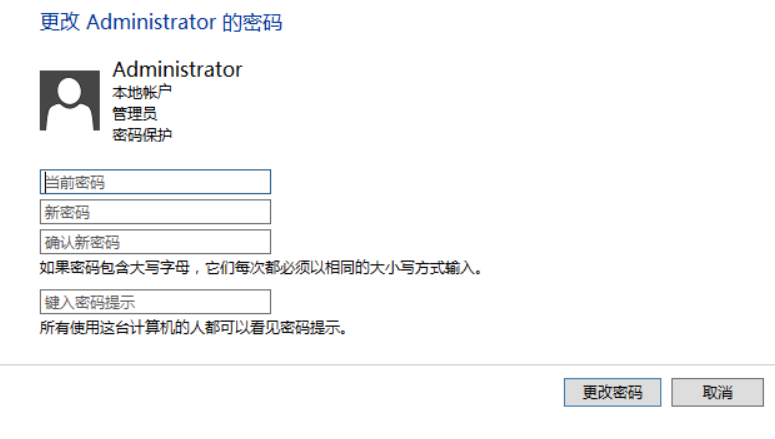Click the horizontal separator line above buttons
The image size is (775, 439).
(x=387, y=365)
